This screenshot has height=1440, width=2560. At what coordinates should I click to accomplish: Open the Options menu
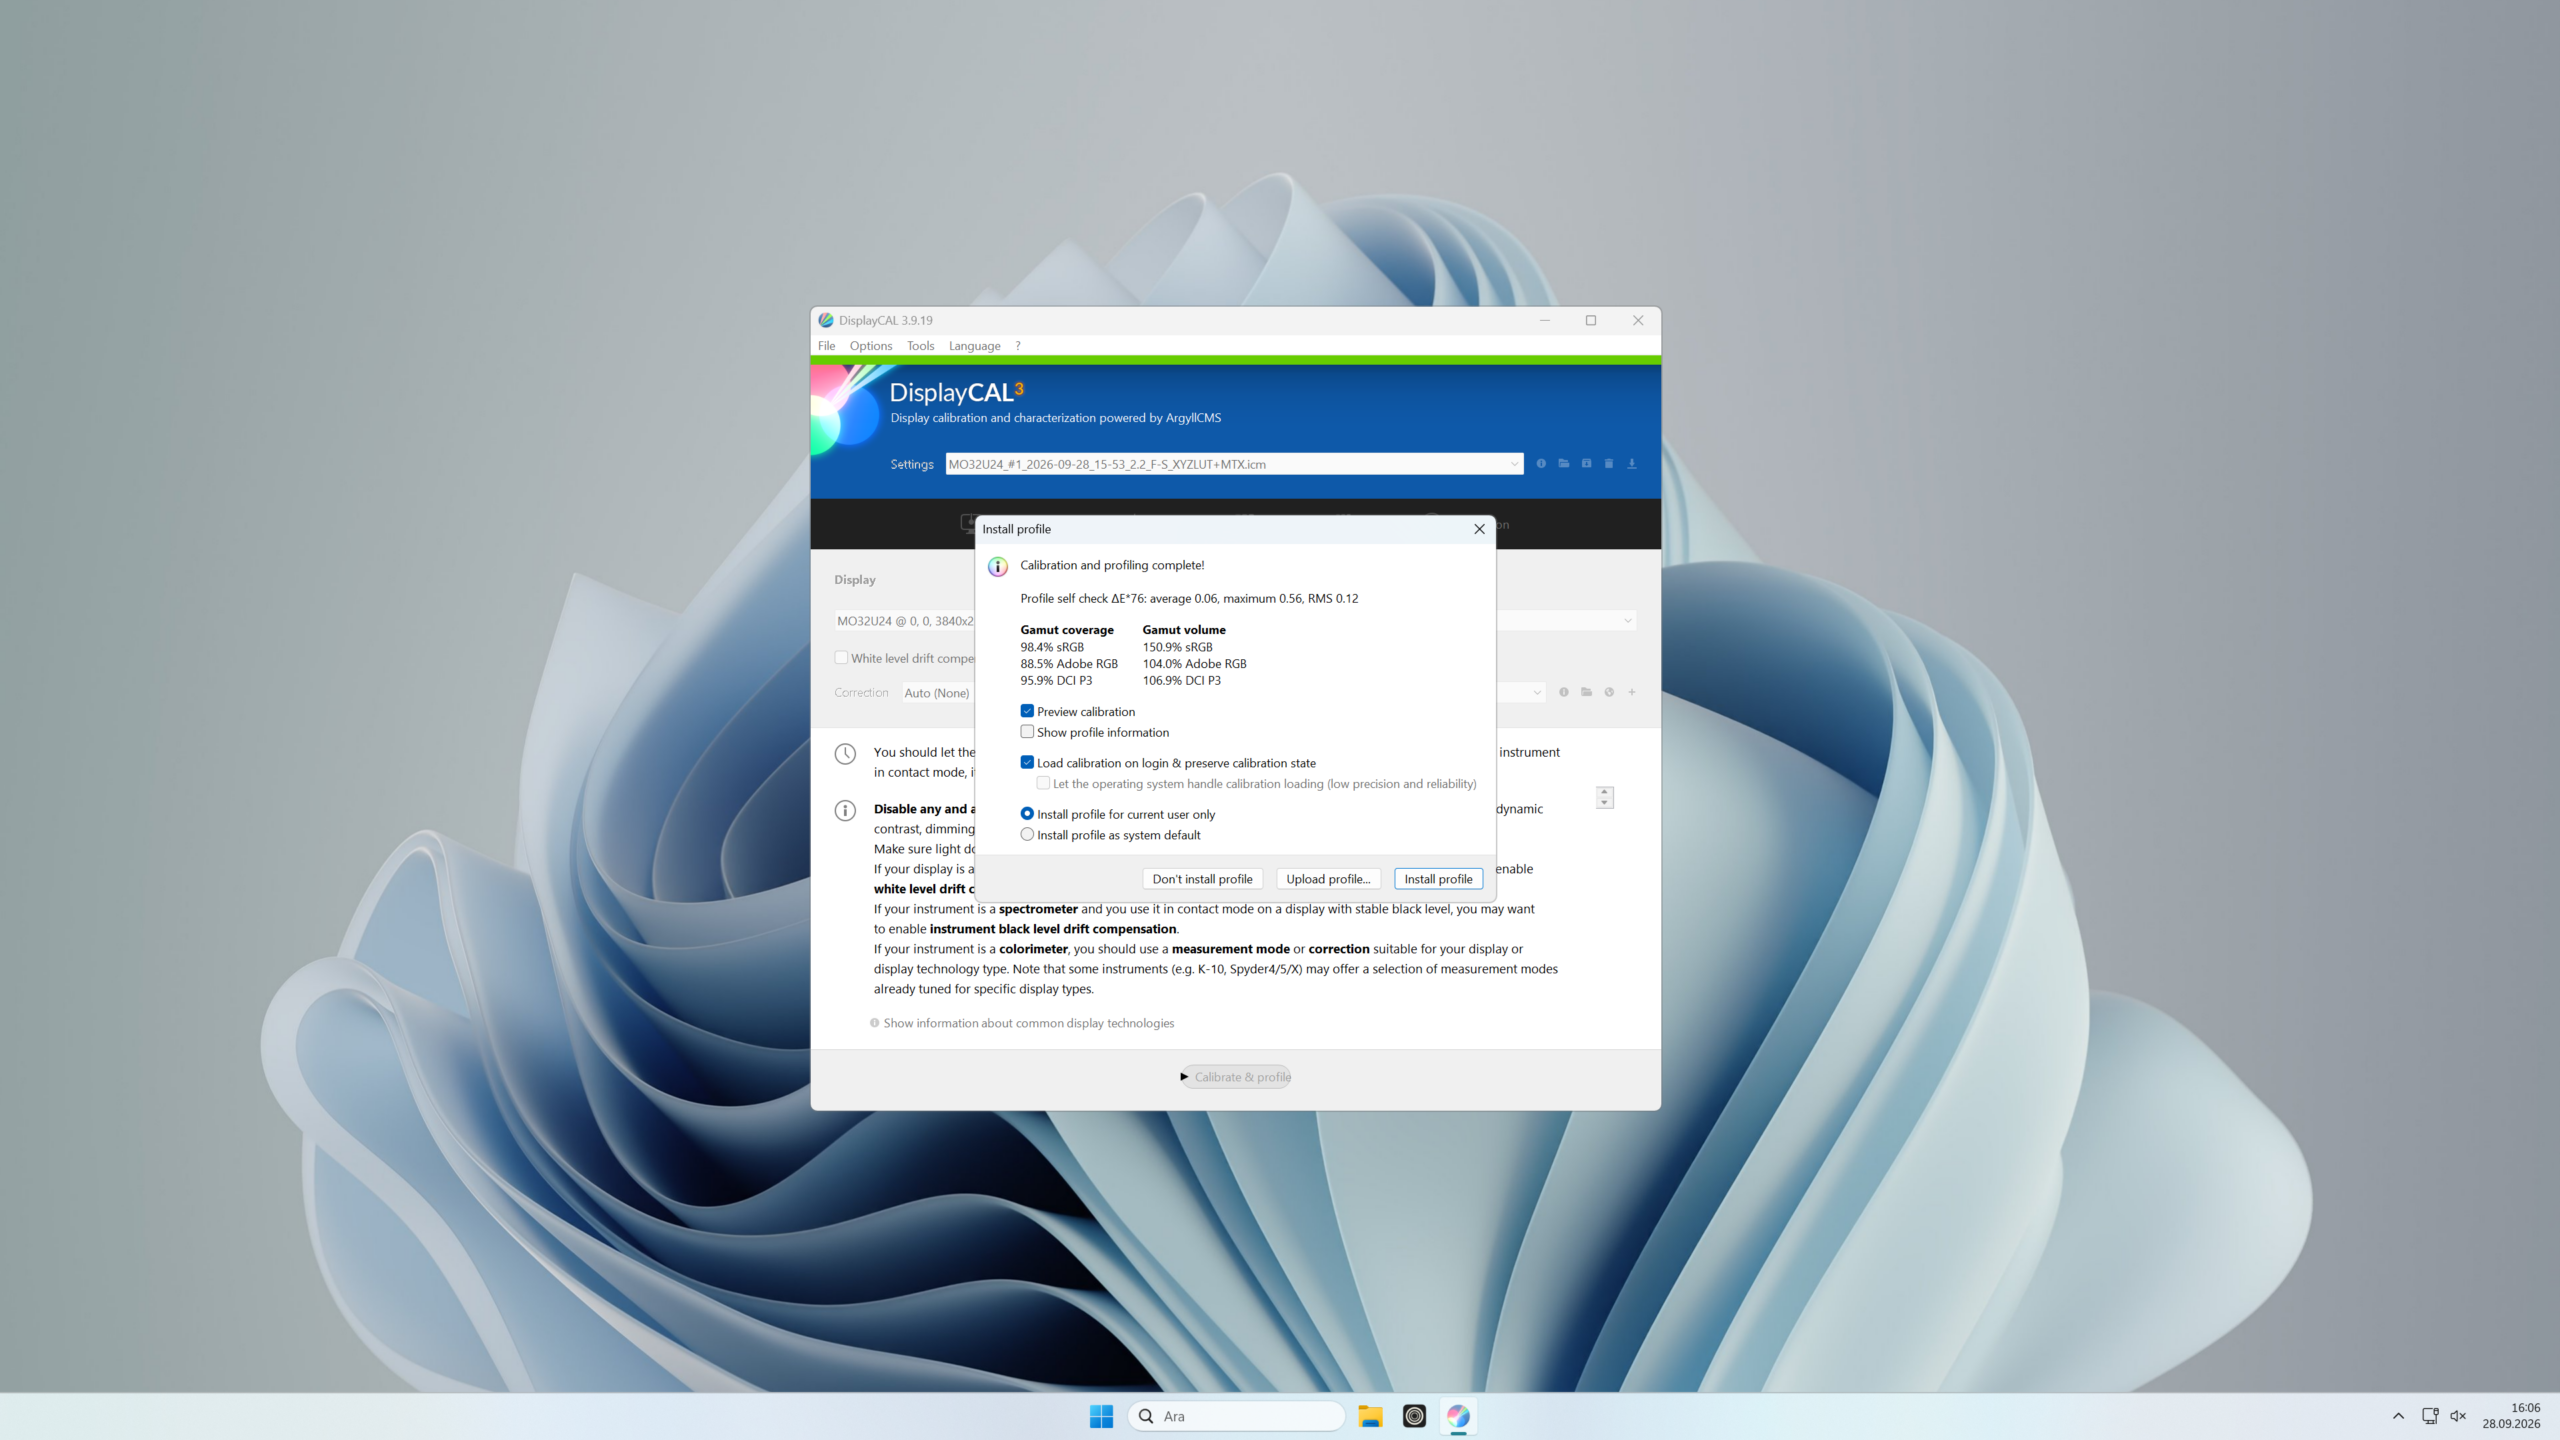(x=871, y=346)
